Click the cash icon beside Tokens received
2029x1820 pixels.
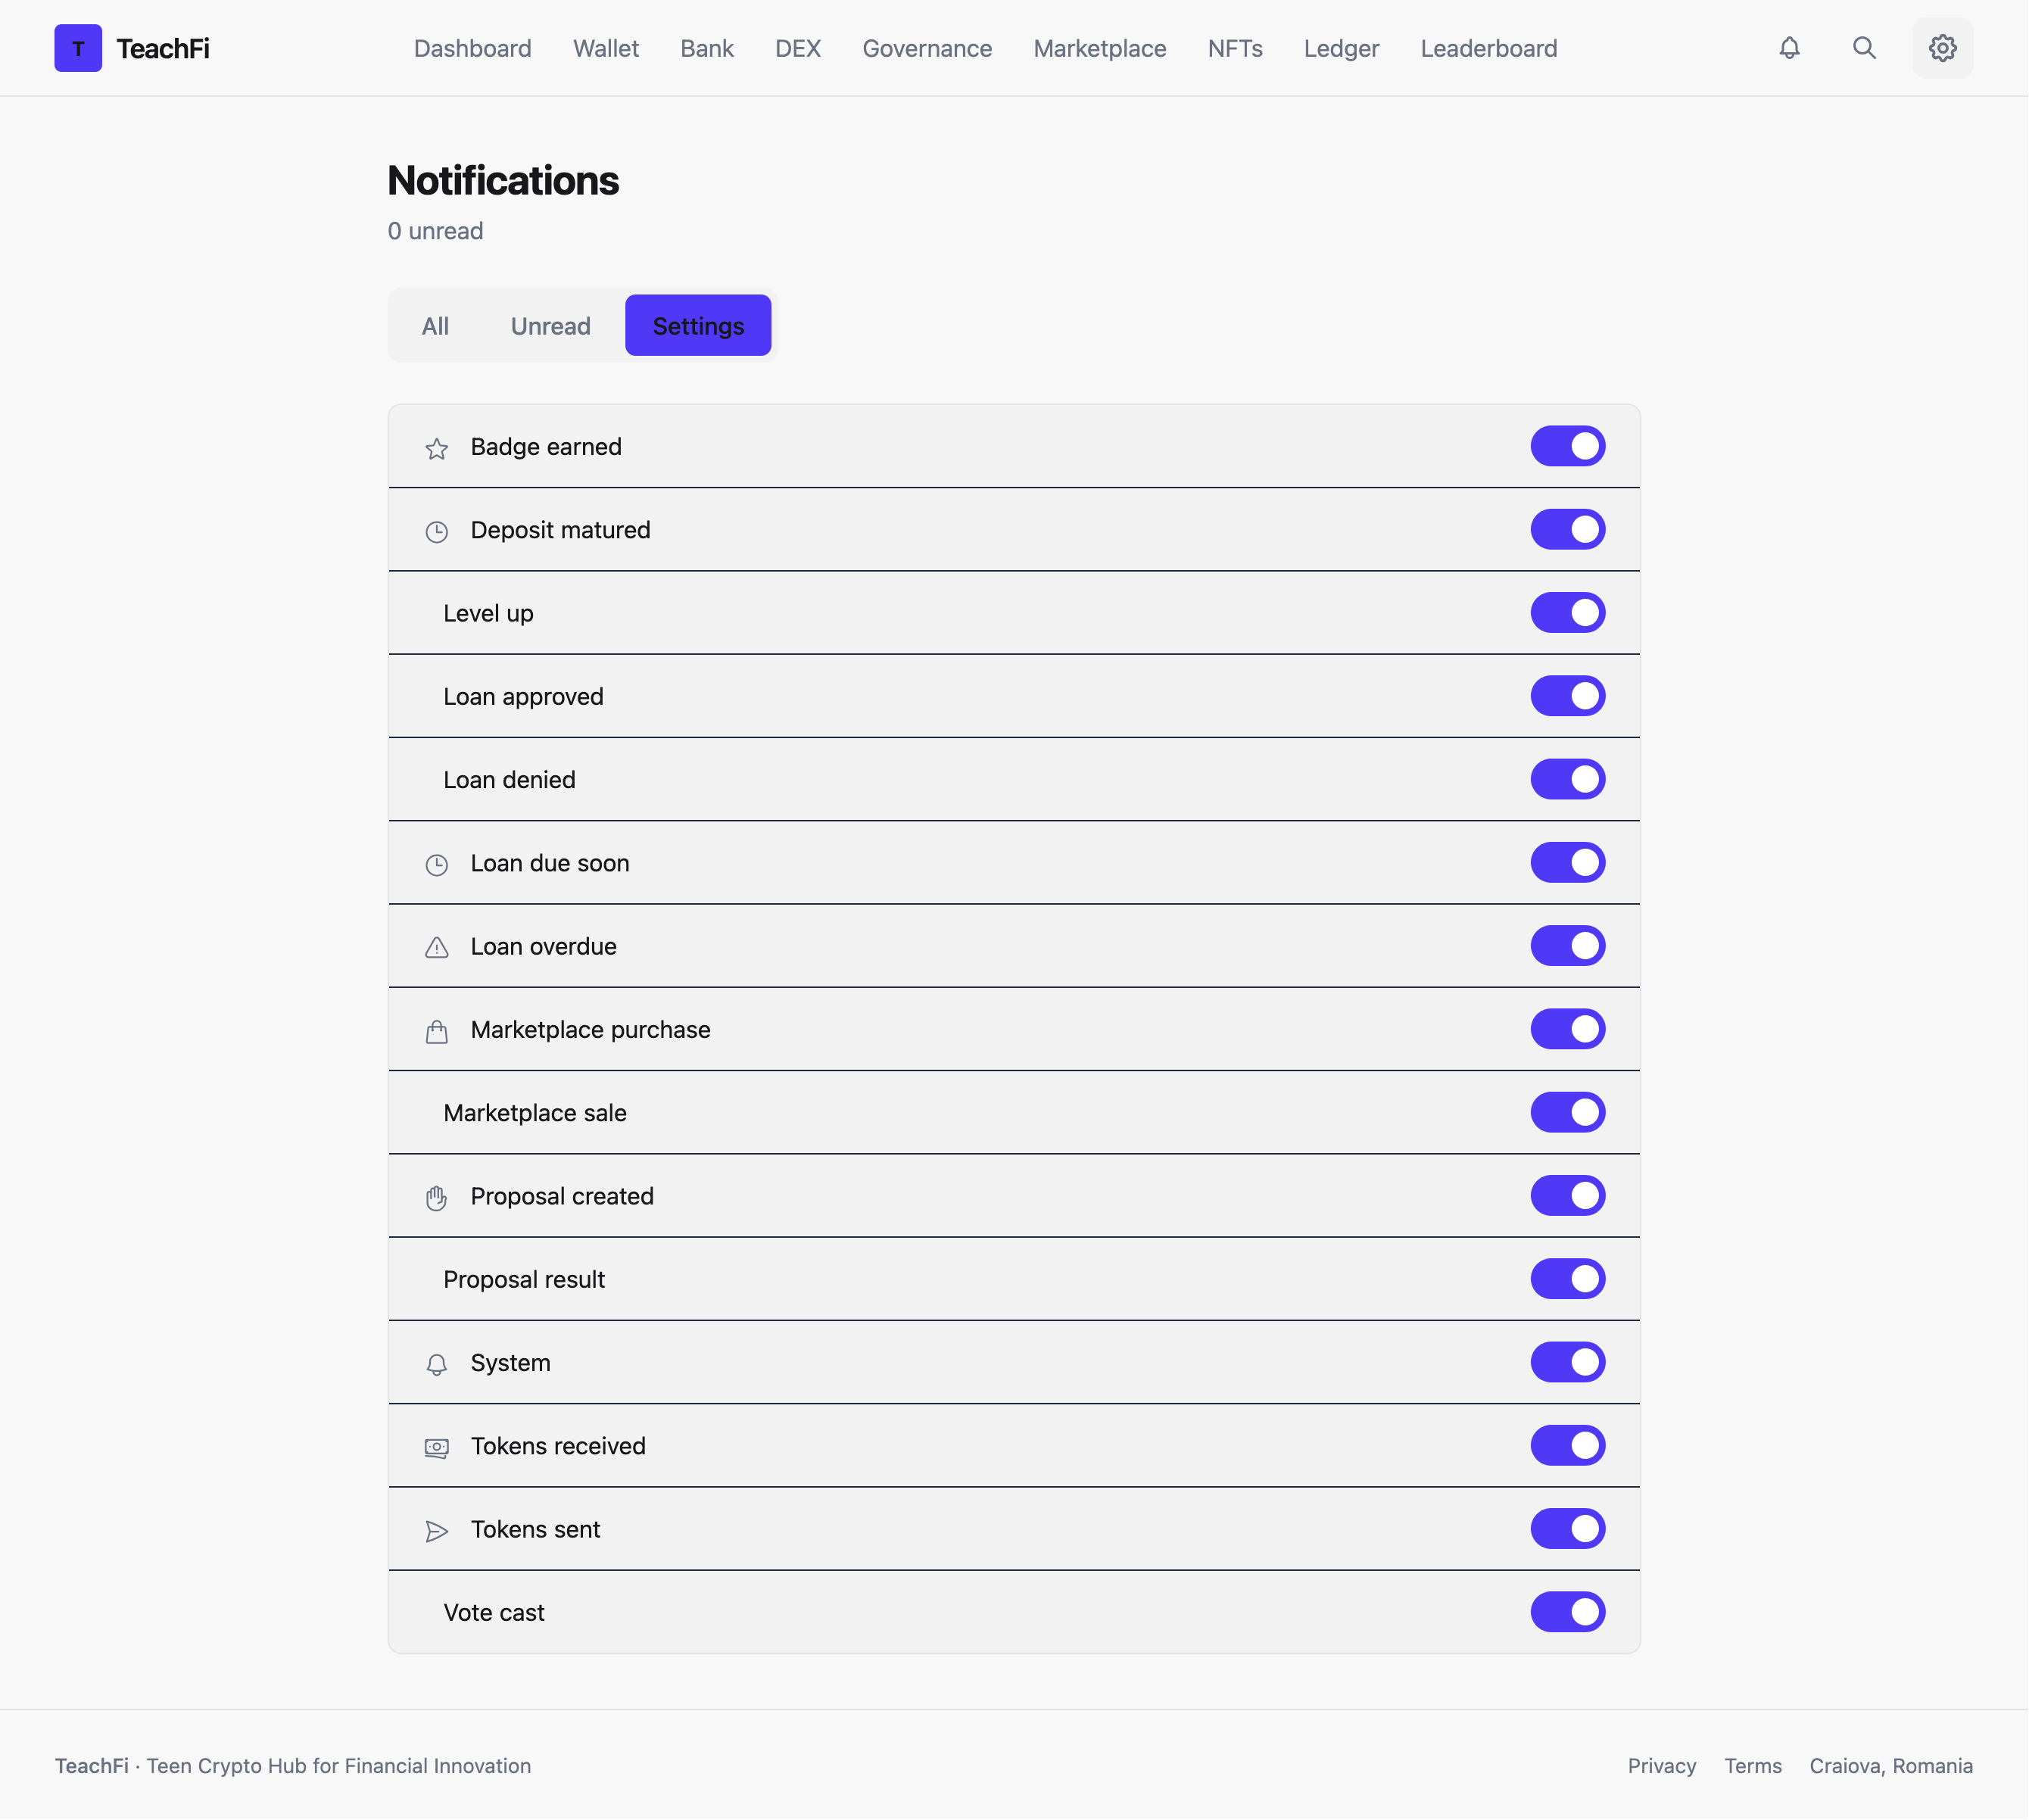[436, 1447]
